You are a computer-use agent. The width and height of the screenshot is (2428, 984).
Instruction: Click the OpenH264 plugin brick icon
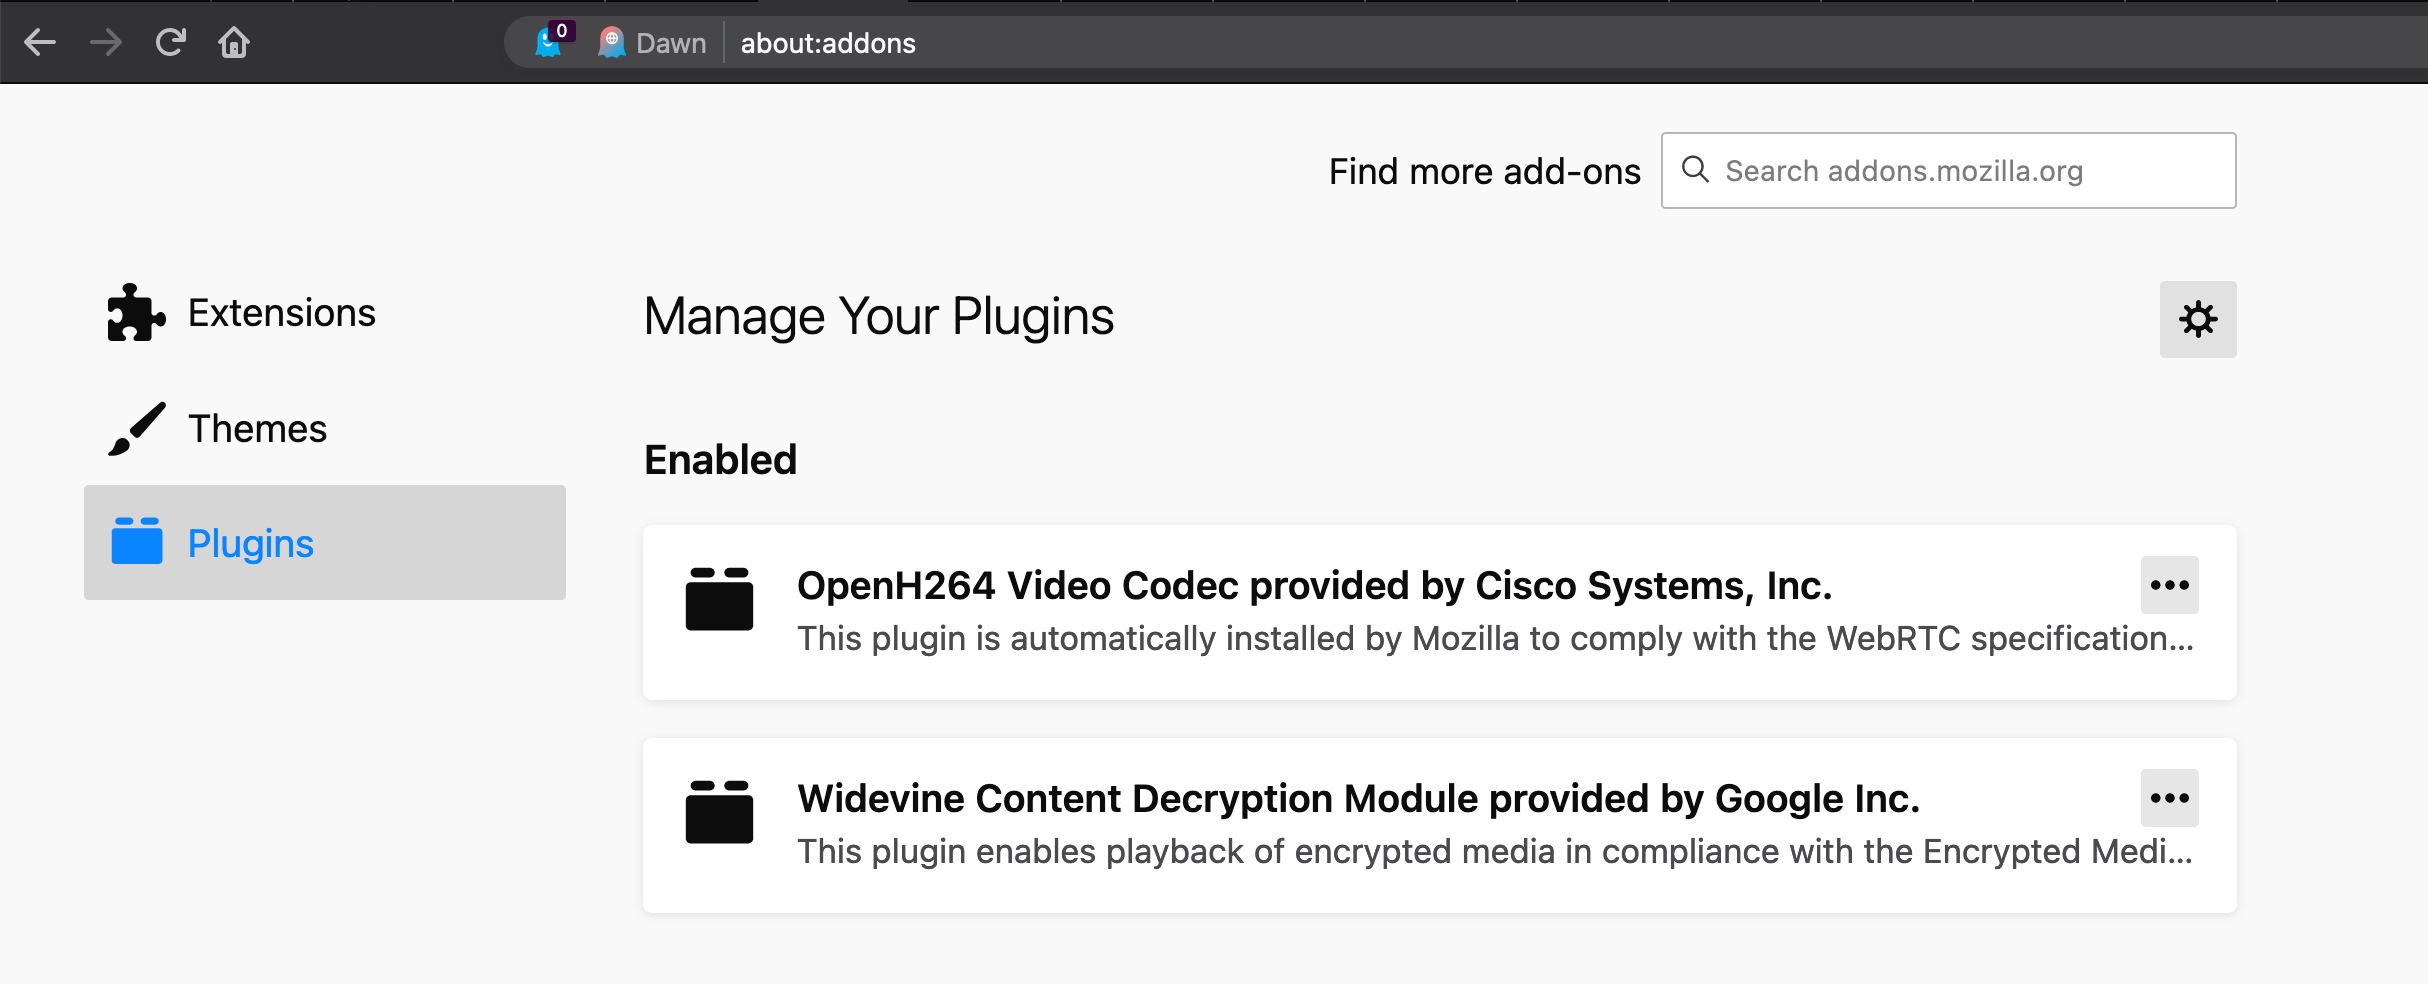718,599
